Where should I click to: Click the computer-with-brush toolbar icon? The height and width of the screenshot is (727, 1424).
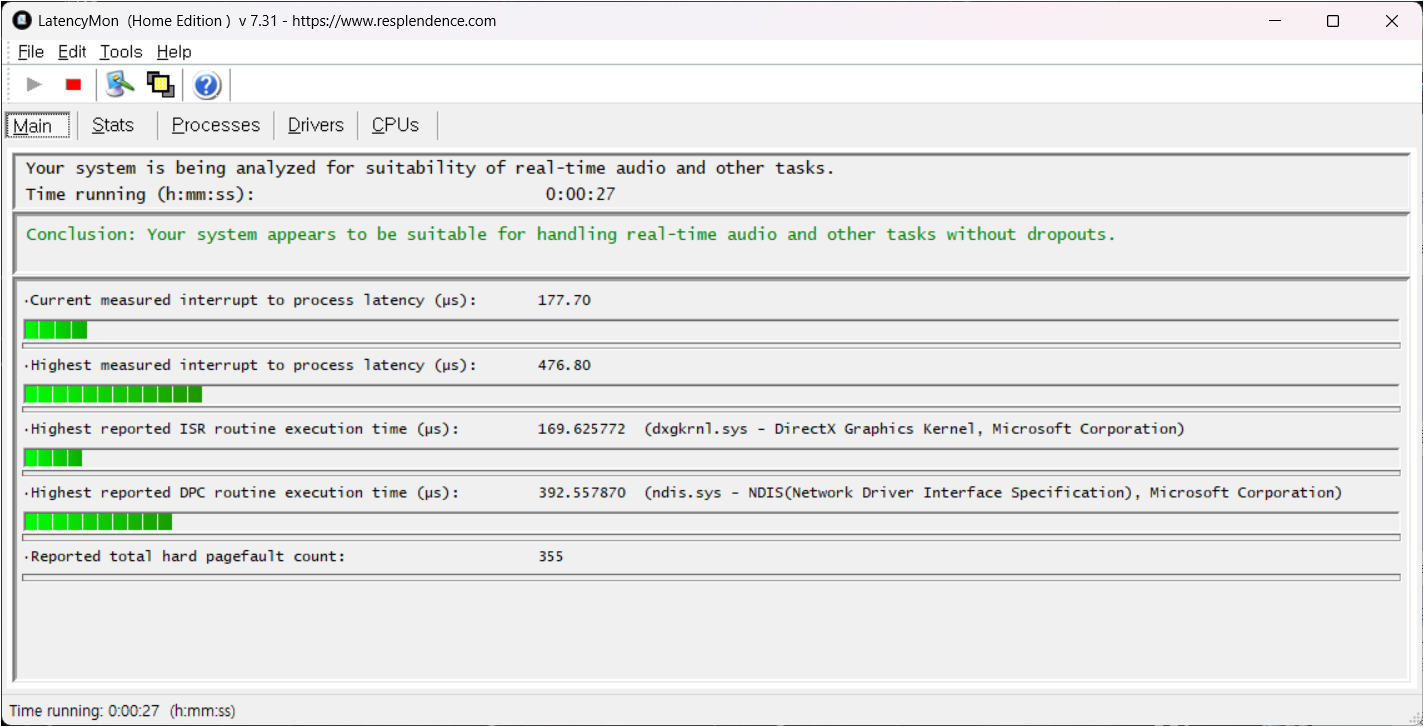coord(120,85)
